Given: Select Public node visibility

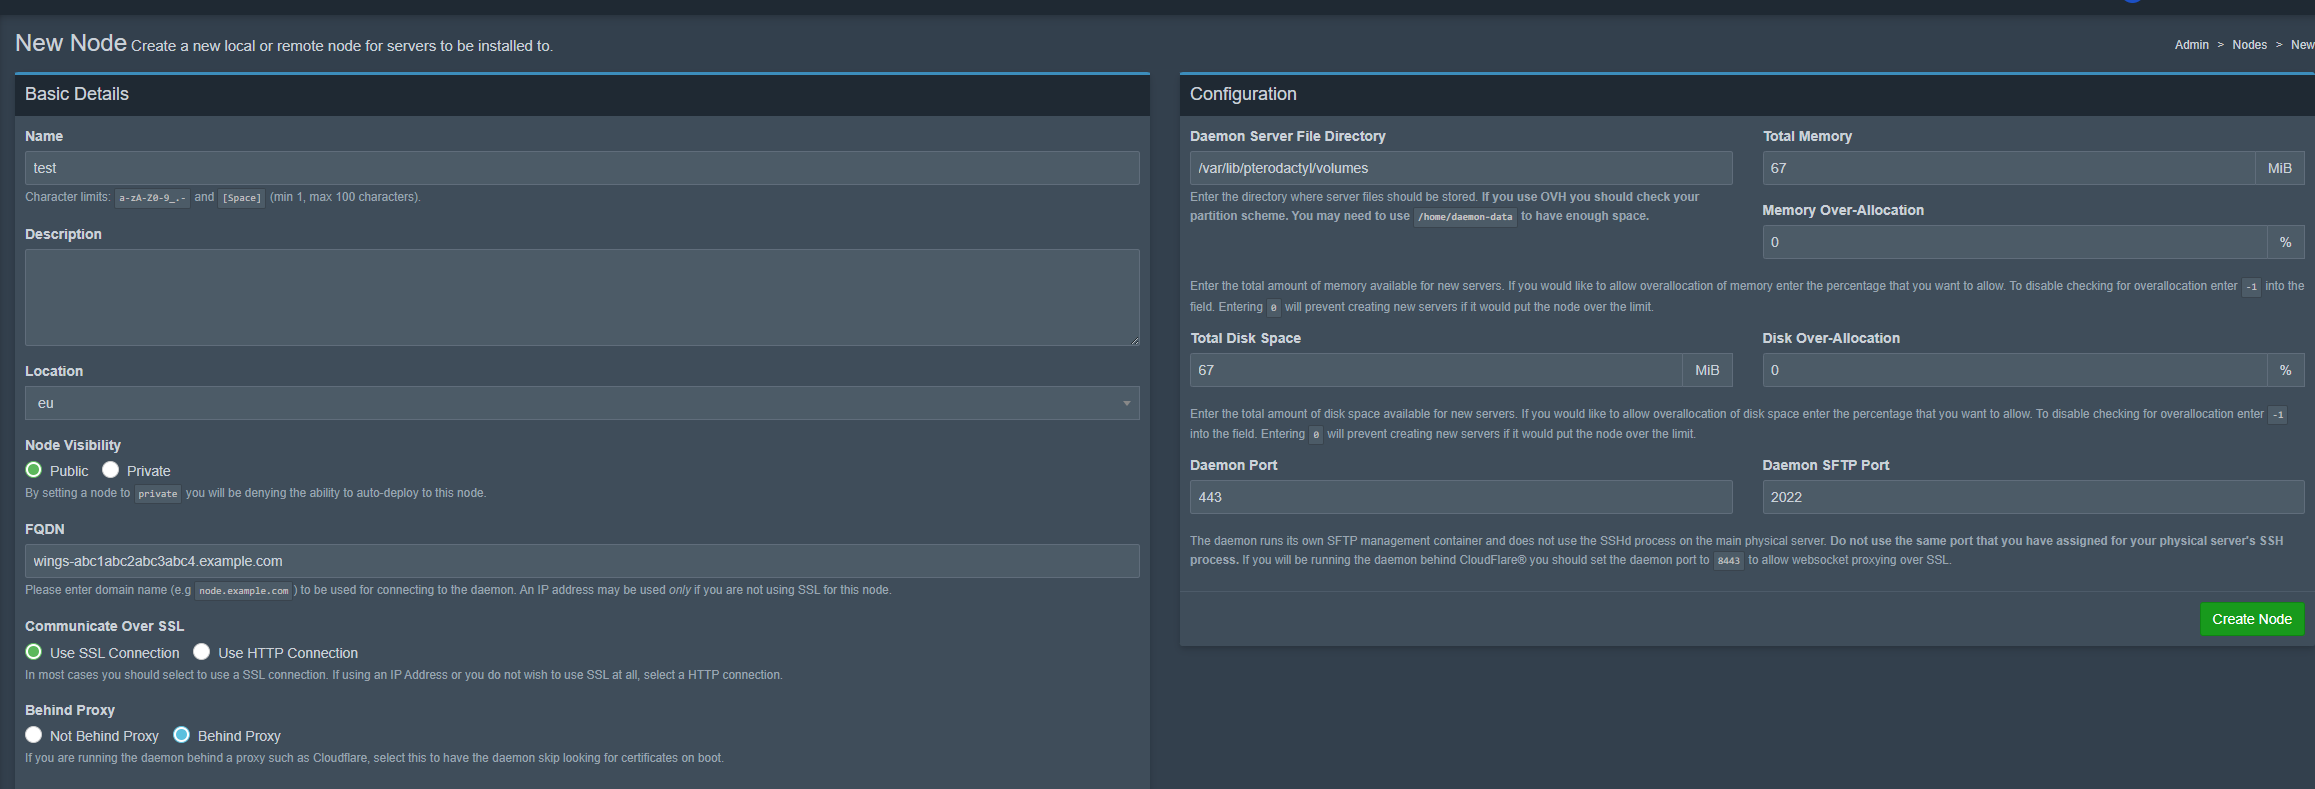Looking at the screenshot, I should click(x=34, y=470).
